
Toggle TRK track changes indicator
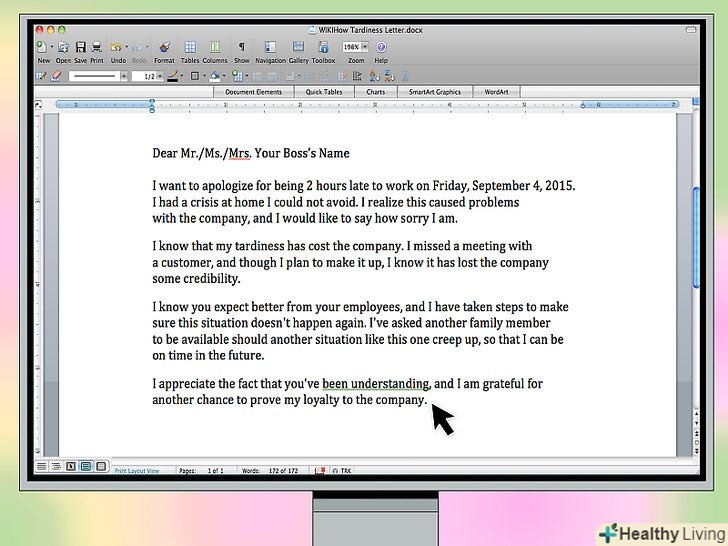342,470
